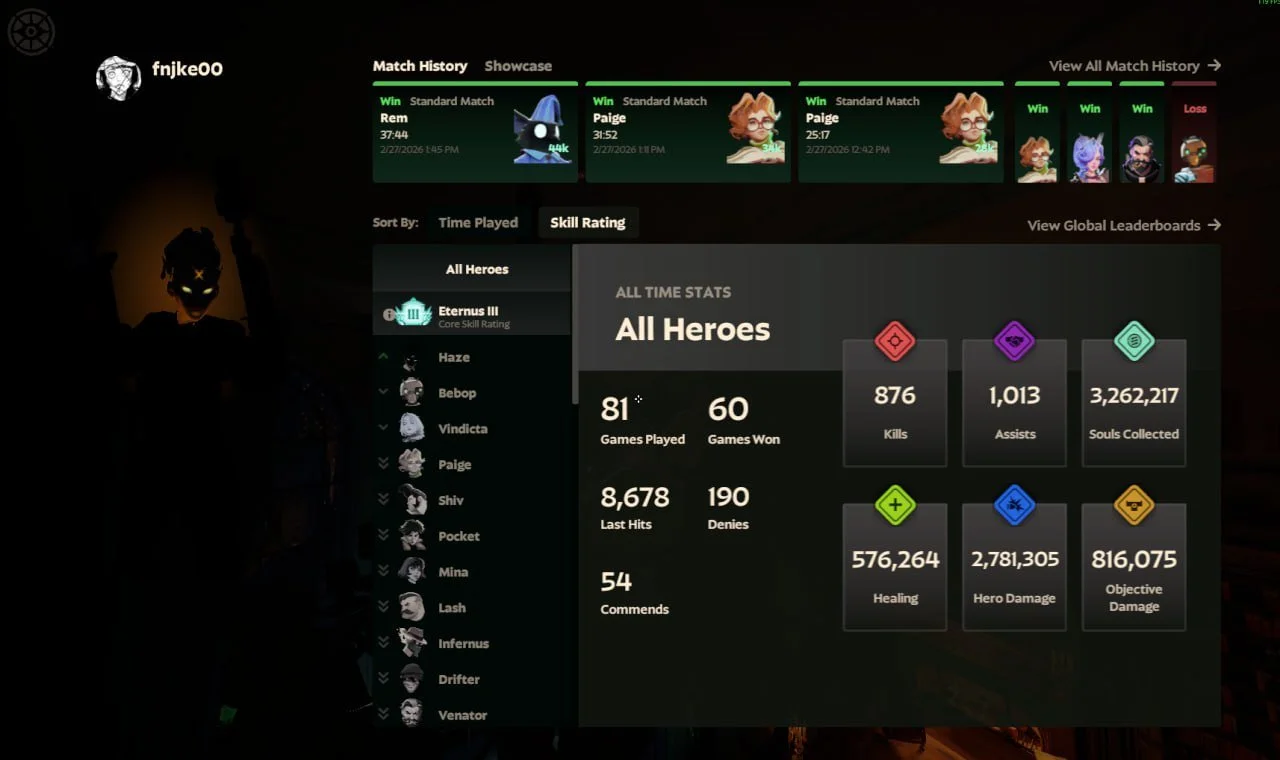Screen dimensions: 1280x760
Task: Click the orange Objective Damage icon
Action: (1134, 505)
